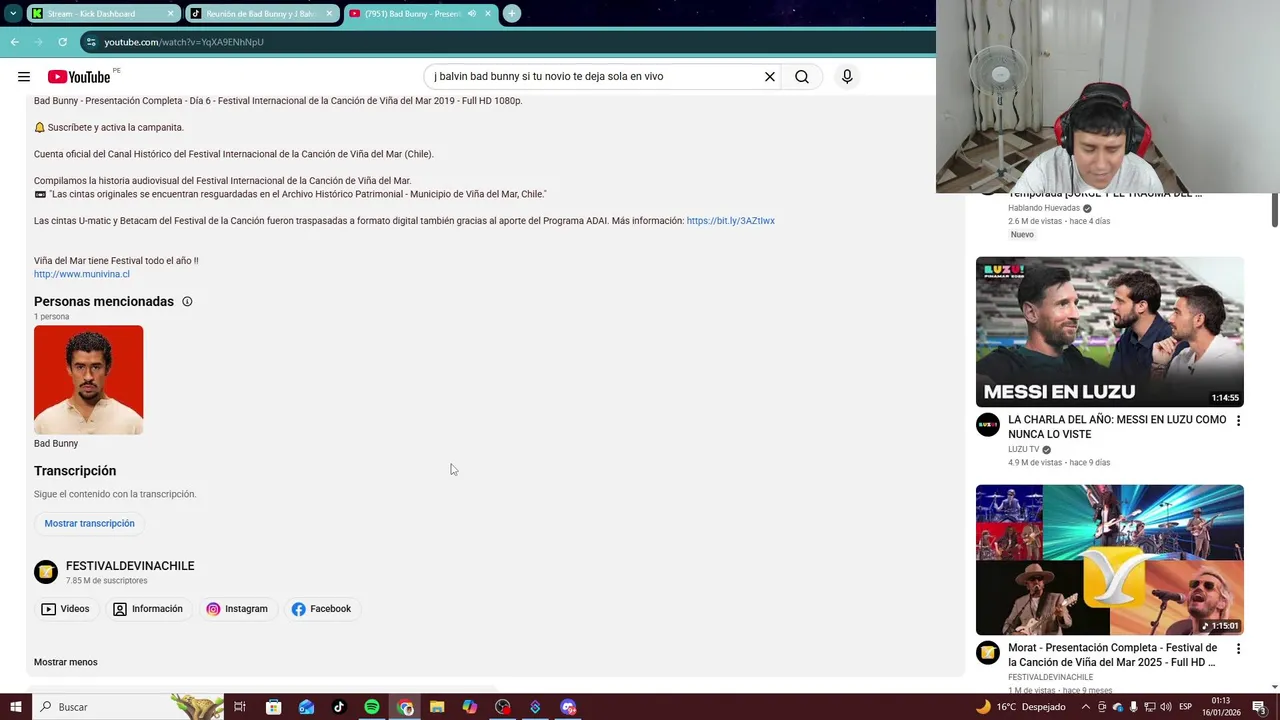The image size is (1280, 720).
Task: Open volume control in system tray
Action: click(1164, 707)
